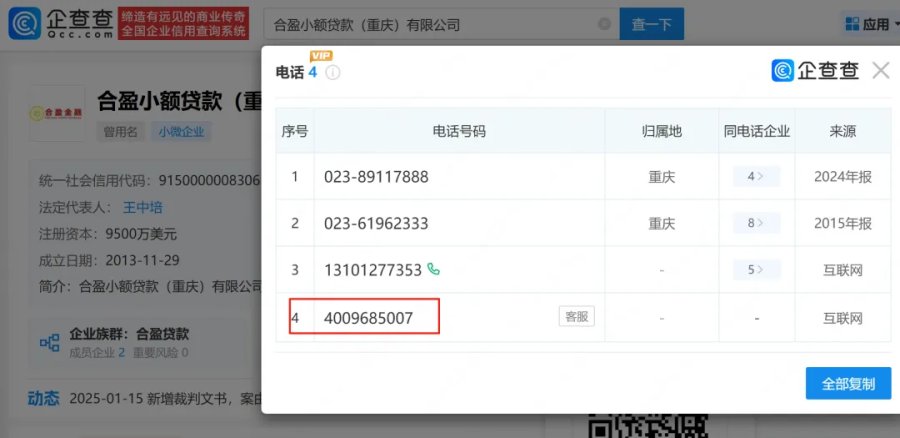Click the 查一下 search button

point(651,24)
